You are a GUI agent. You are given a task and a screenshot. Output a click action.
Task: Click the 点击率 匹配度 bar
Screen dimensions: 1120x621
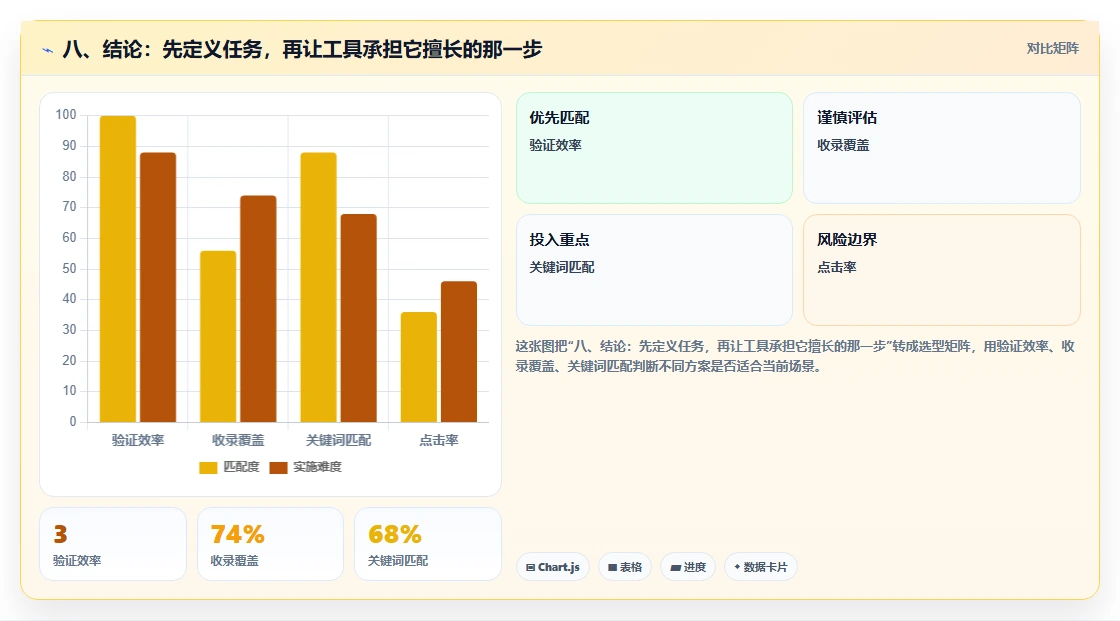tap(419, 367)
